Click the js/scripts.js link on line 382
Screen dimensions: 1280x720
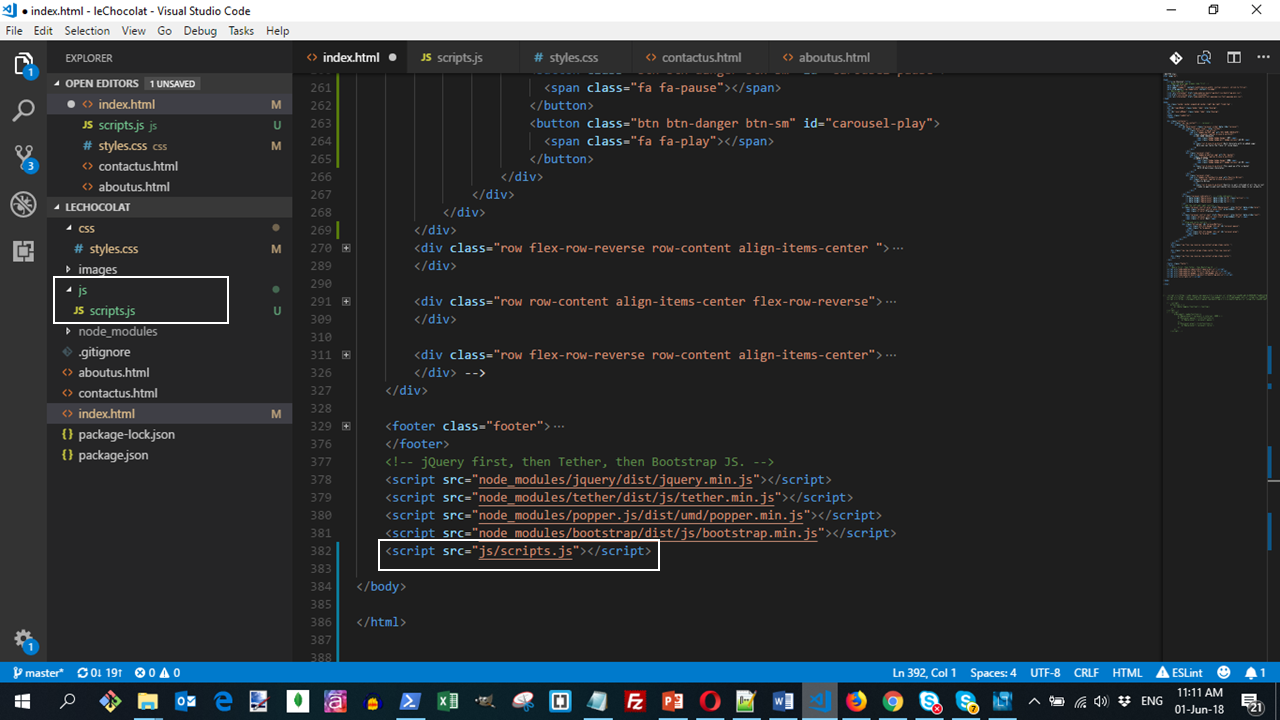pos(524,551)
